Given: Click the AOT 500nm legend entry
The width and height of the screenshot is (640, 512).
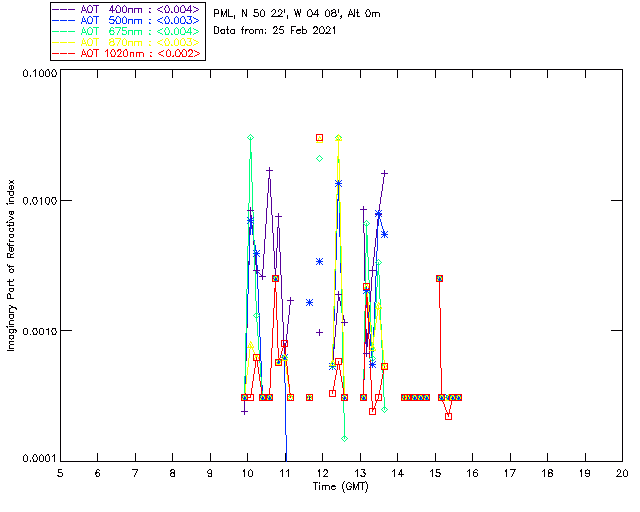Looking at the screenshot, I should (x=126, y=20).
